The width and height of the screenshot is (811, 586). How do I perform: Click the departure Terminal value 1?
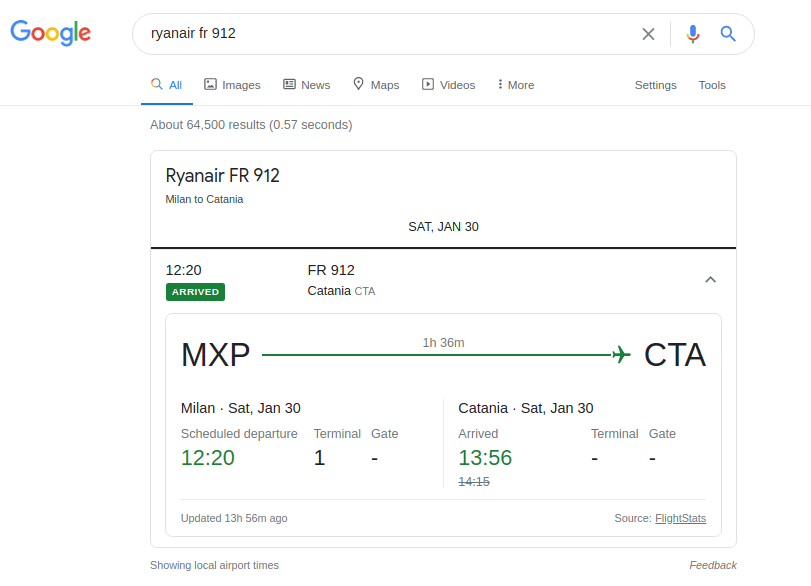coord(319,458)
